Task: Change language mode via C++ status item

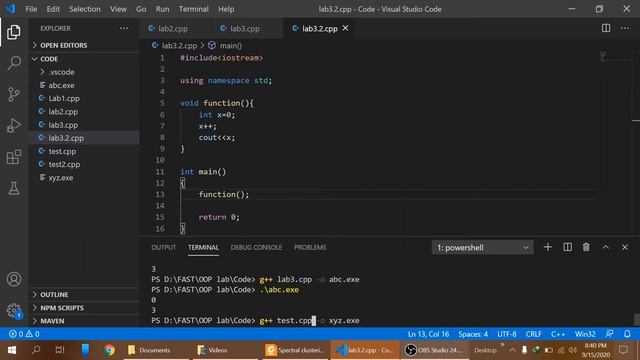Action: point(558,334)
